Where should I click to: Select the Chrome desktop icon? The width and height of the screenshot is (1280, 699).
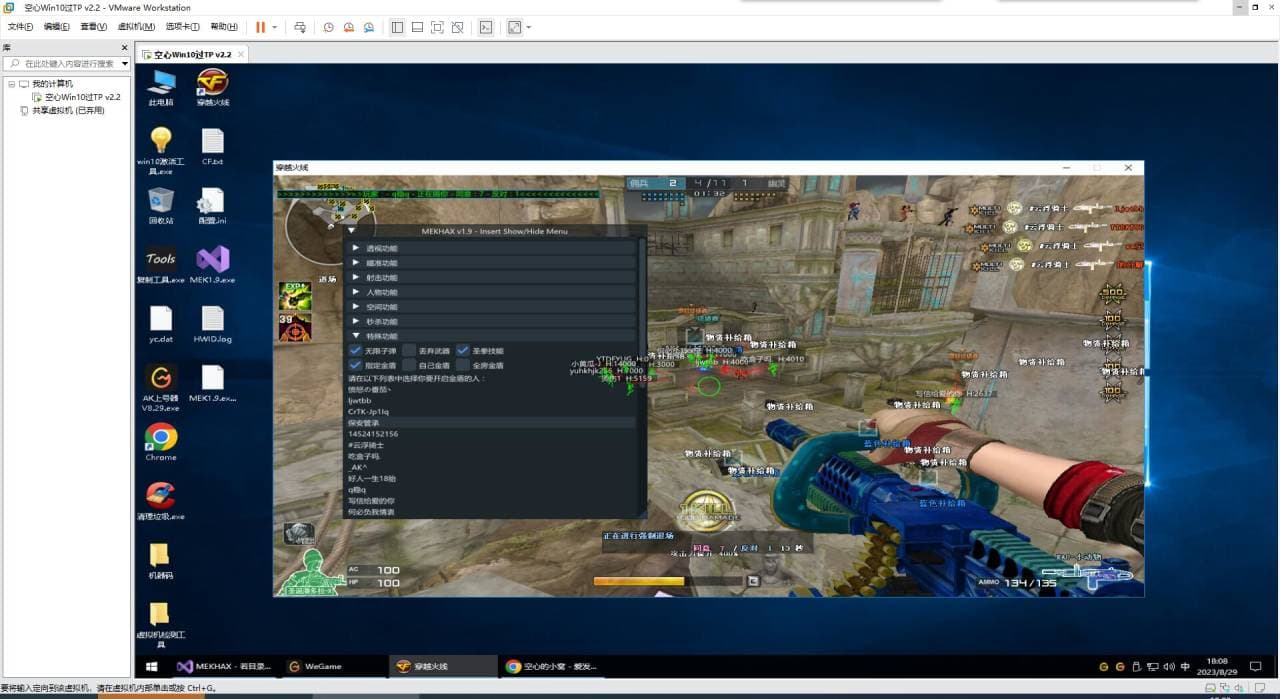point(161,442)
